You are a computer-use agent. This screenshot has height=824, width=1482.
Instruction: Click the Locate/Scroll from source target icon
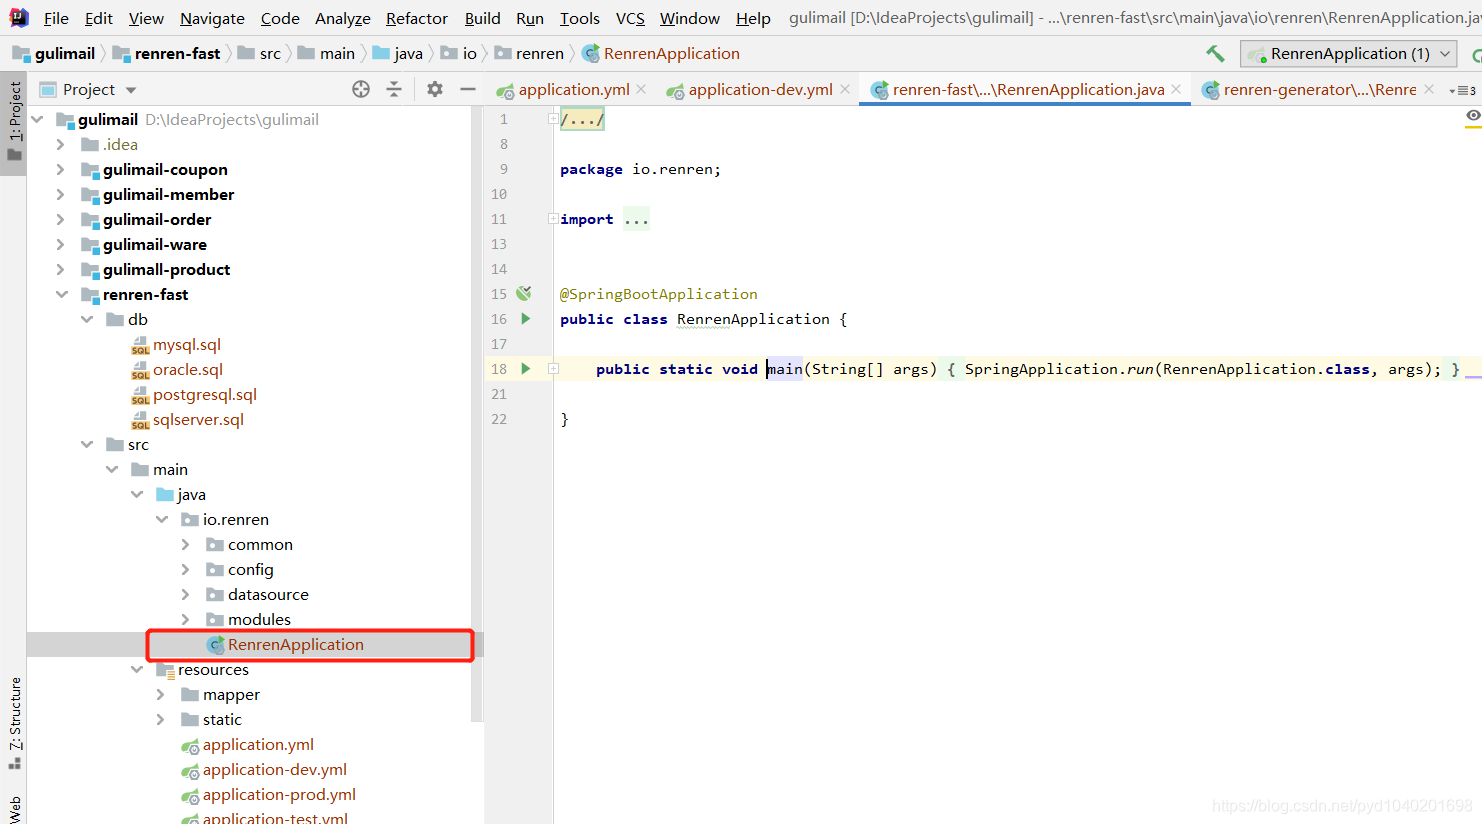click(361, 89)
